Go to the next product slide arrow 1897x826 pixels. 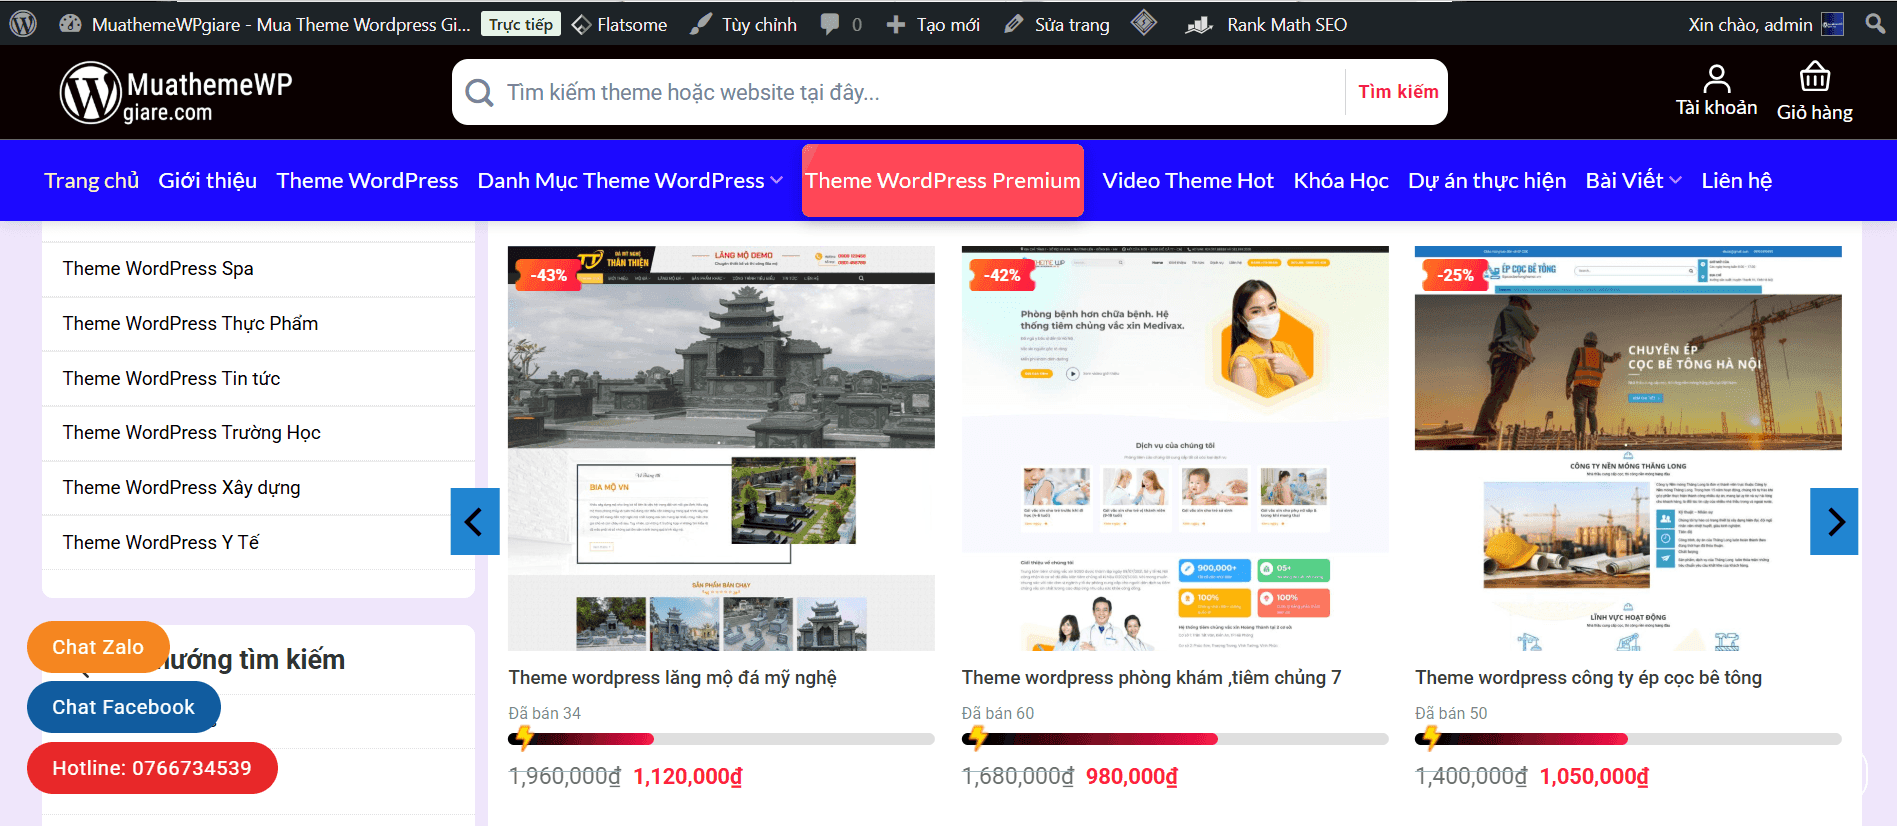pyautogui.click(x=1834, y=521)
